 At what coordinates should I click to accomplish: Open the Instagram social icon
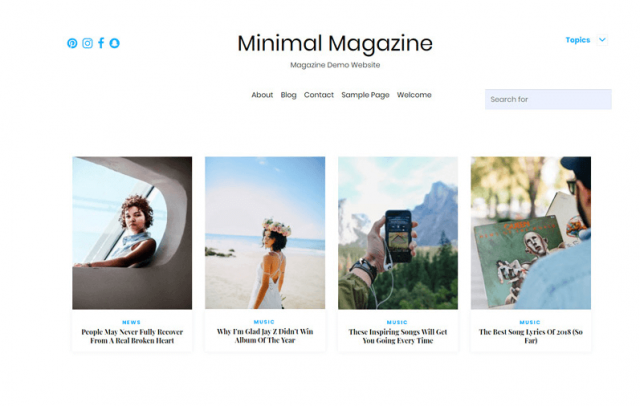pyautogui.click(x=87, y=43)
